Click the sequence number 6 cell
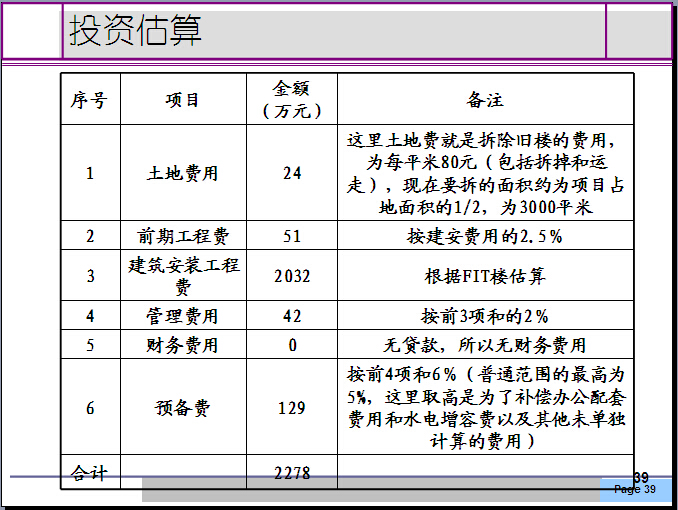The width and height of the screenshot is (678, 510). click(90, 407)
